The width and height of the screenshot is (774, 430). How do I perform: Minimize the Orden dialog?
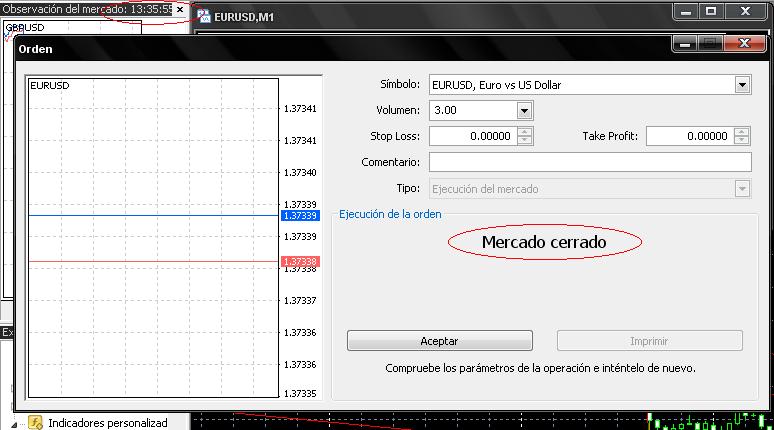click(x=684, y=44)
